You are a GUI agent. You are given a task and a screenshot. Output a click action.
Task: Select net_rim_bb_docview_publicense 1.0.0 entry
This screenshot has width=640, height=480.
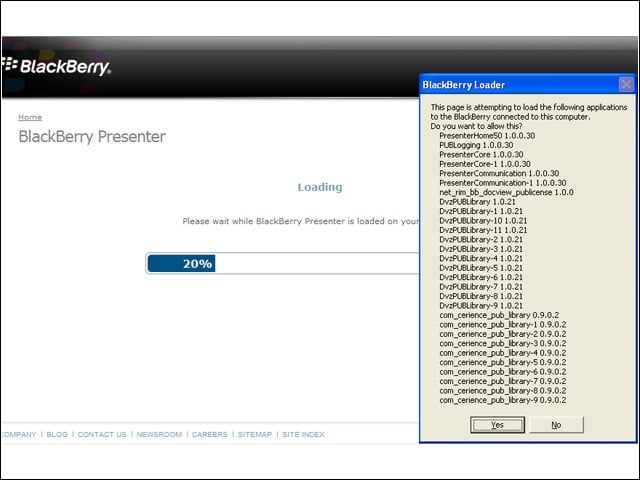point(506,192)
